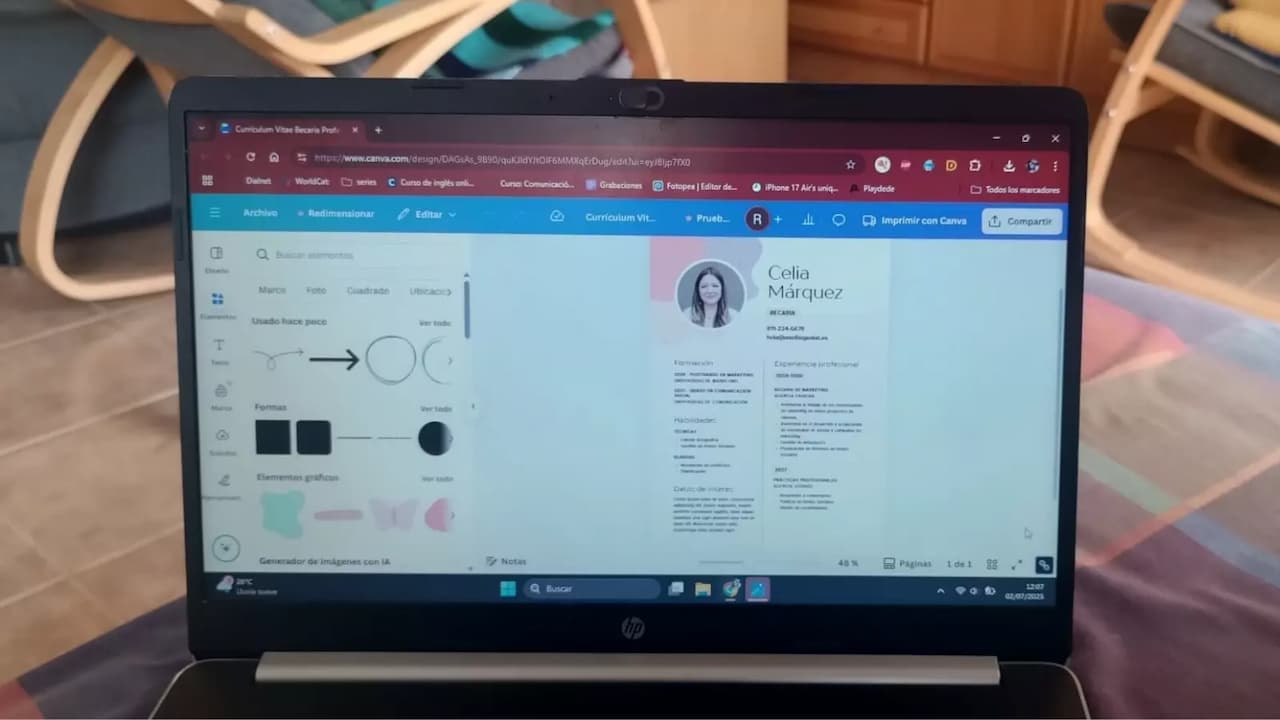Open the Subidos uploads panel

pyautogui.click(x=222, y=440)
